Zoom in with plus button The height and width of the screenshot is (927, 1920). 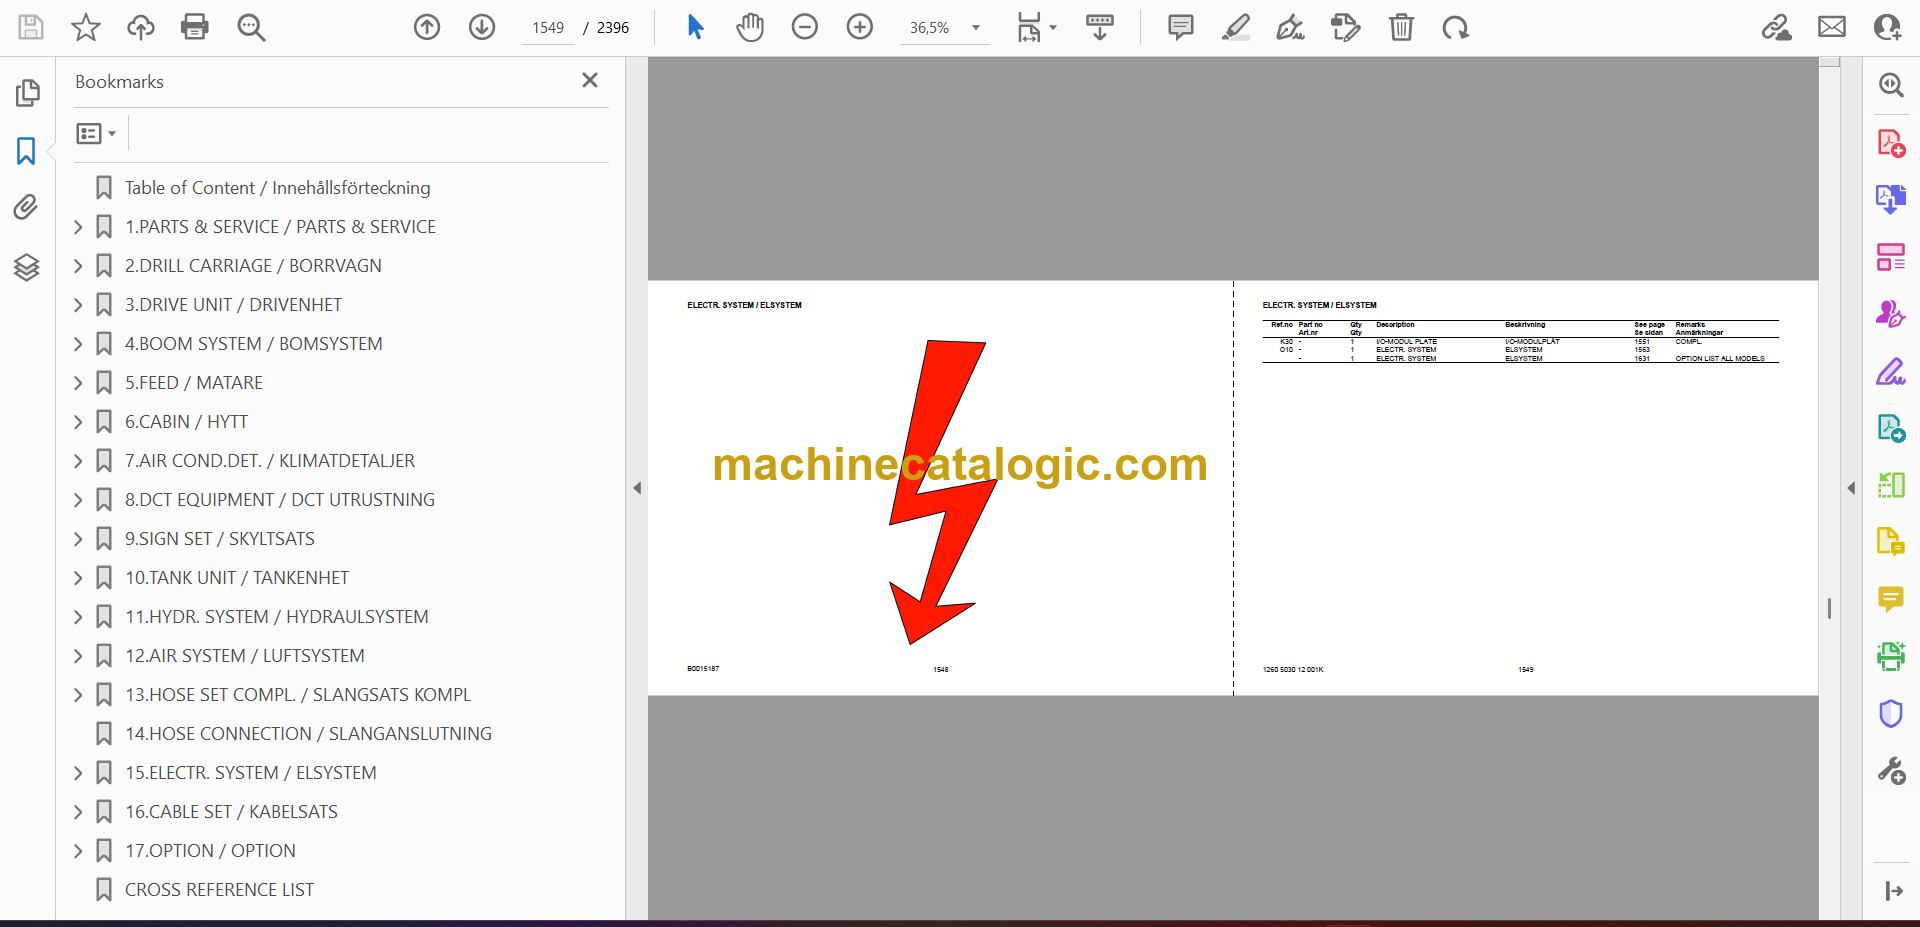tap(860, 27)
